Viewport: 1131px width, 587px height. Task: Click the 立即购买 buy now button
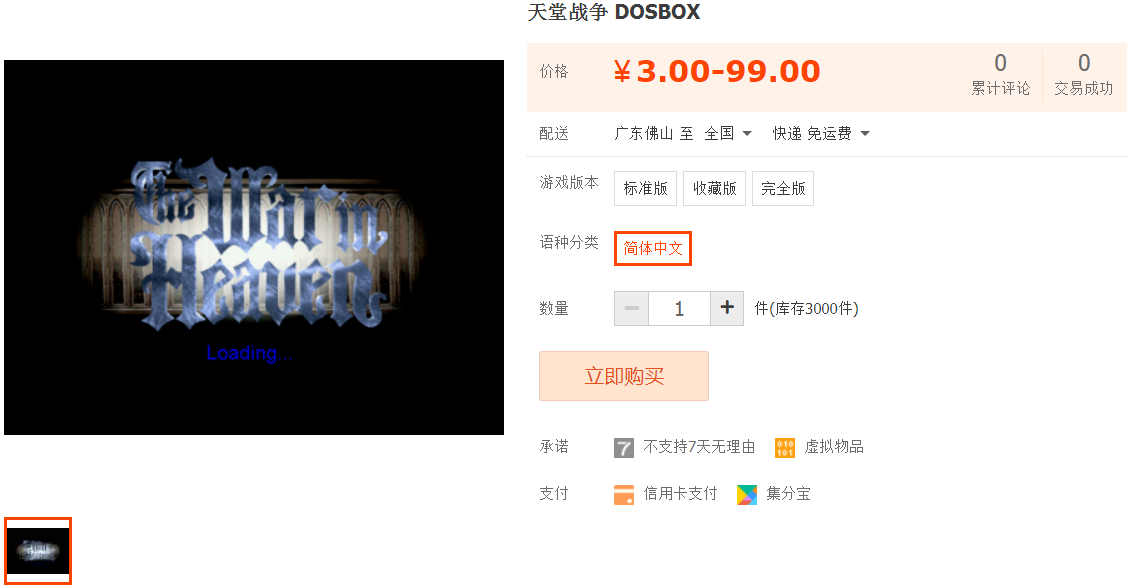coord(624,376)
